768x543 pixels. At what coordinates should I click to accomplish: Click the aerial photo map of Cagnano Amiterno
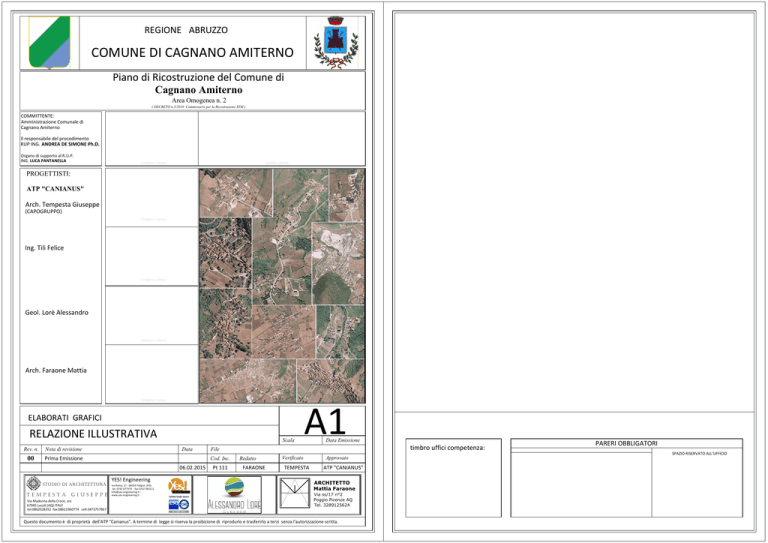pos(282,286)
